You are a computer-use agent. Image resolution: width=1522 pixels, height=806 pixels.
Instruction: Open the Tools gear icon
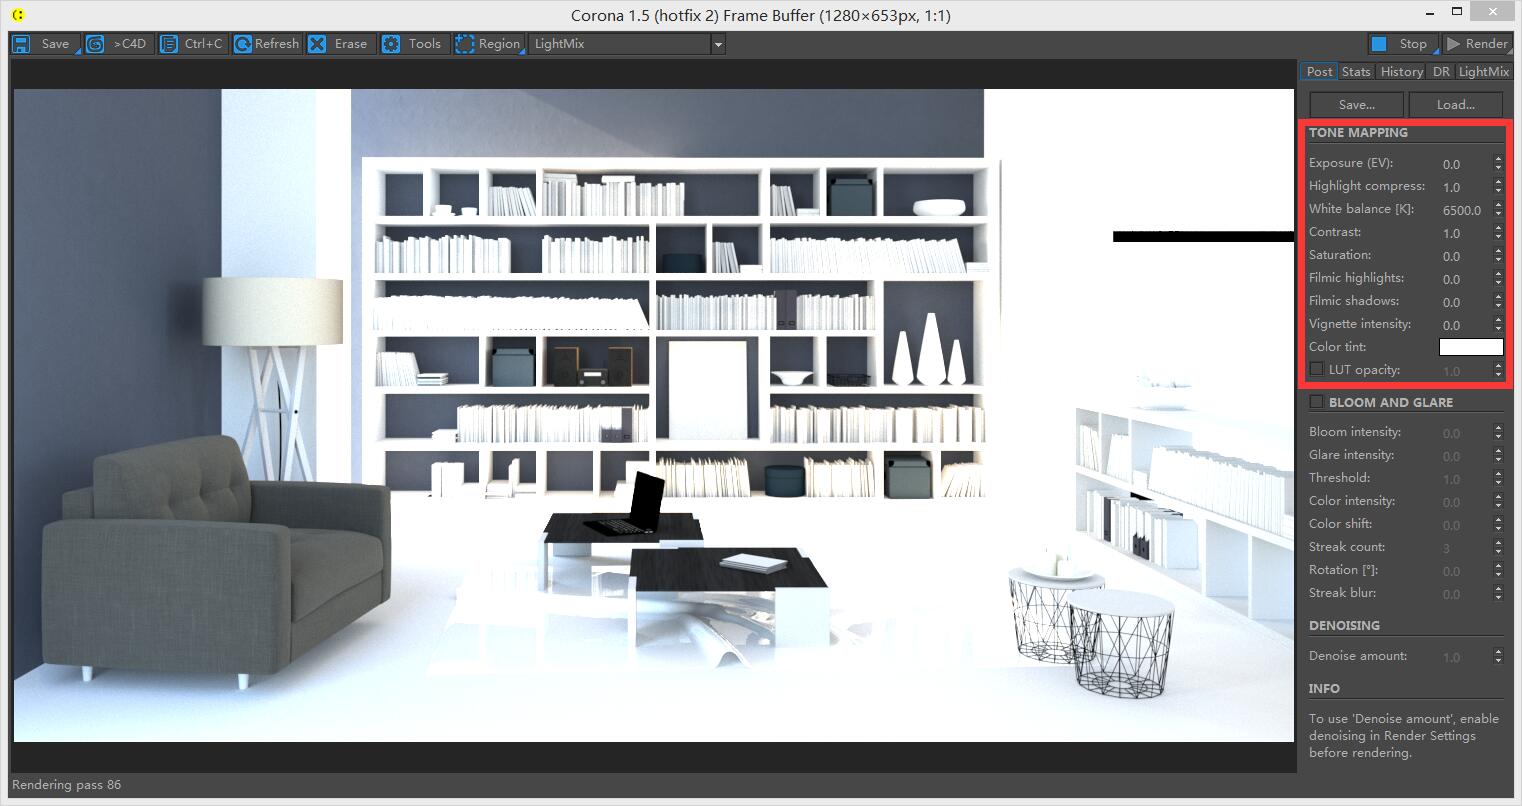pyautogui.click(x=391, y=44)
